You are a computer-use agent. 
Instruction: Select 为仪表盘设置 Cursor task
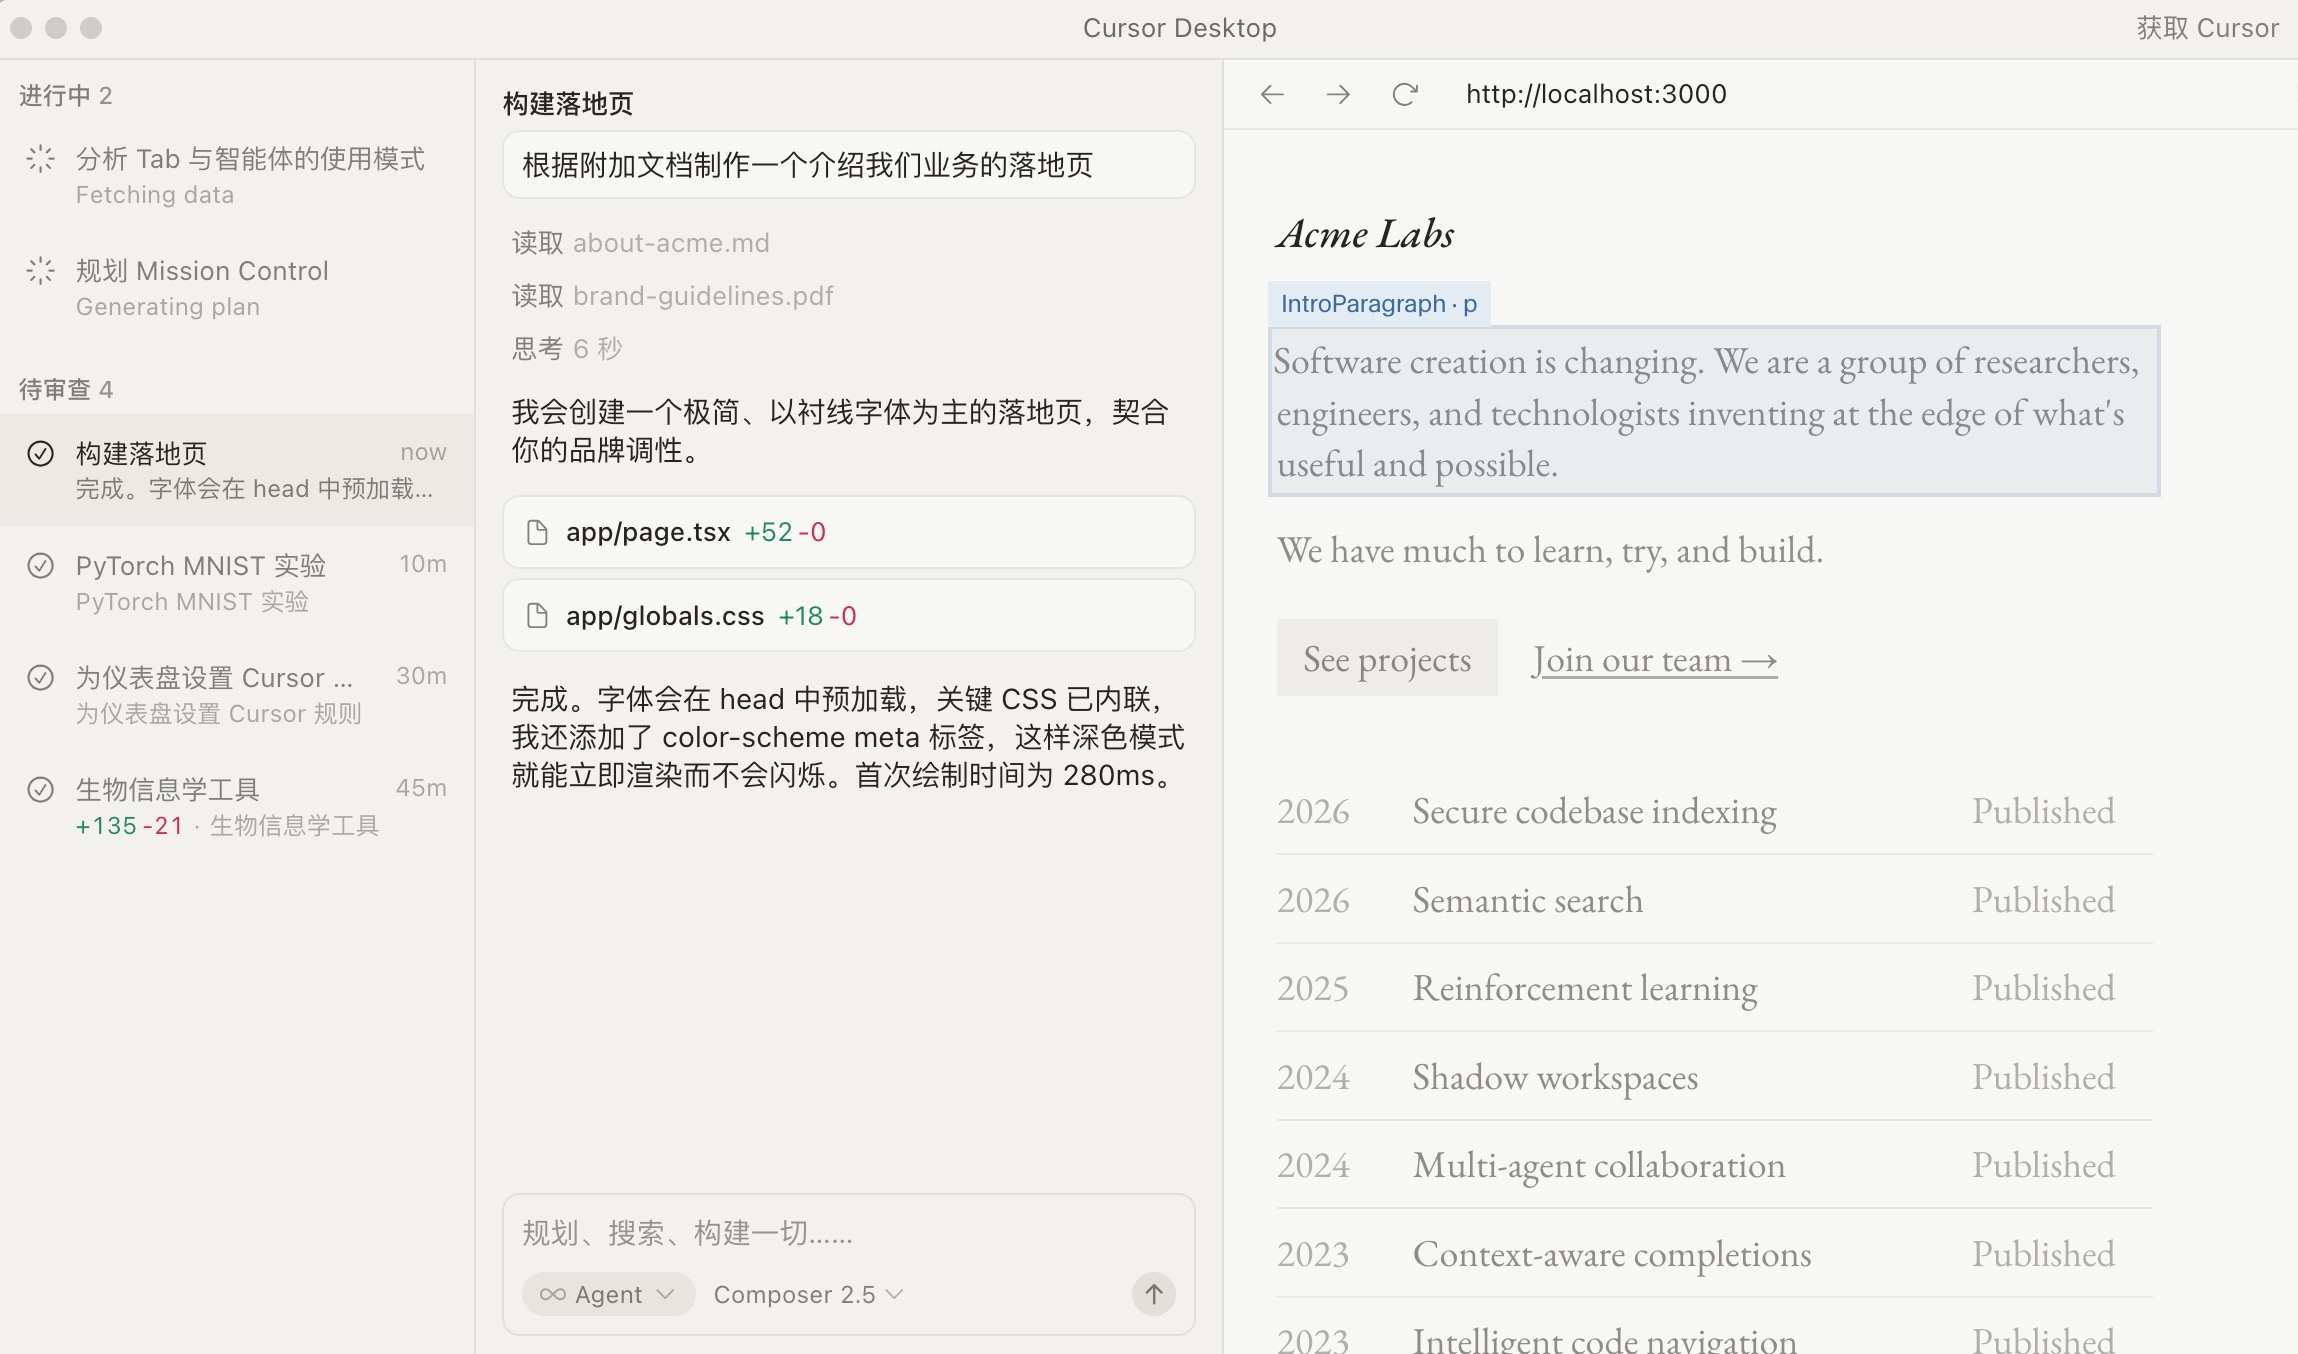(237, 694)
